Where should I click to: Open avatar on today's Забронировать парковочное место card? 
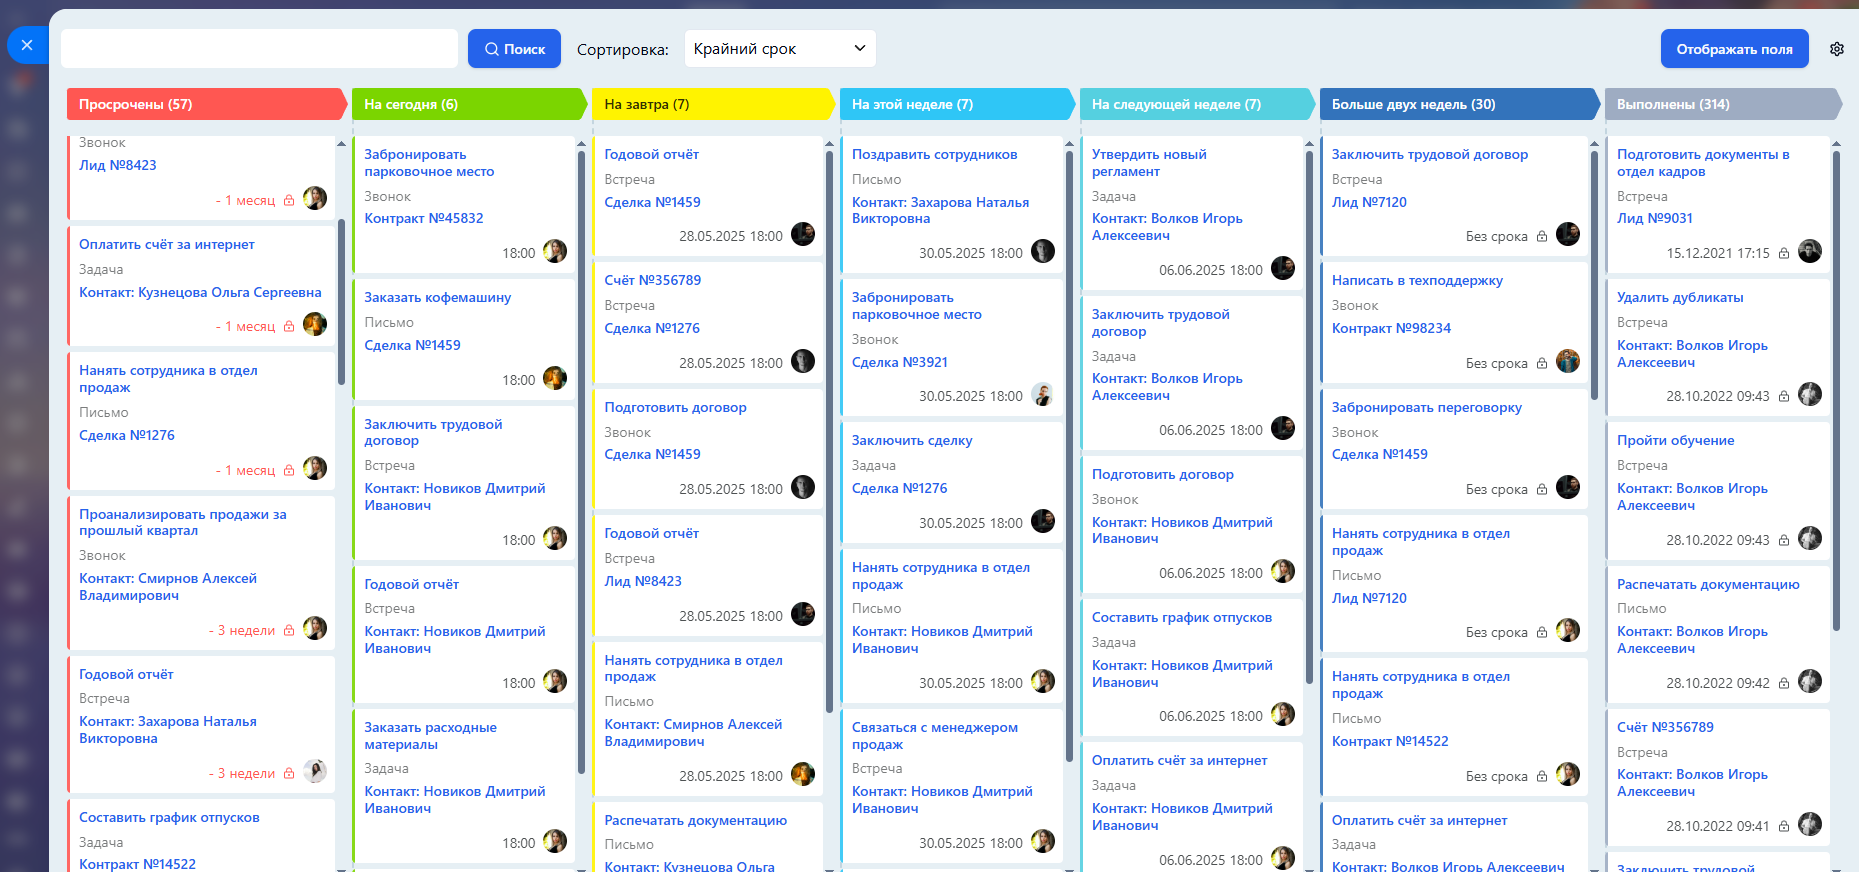pos(555,251)
